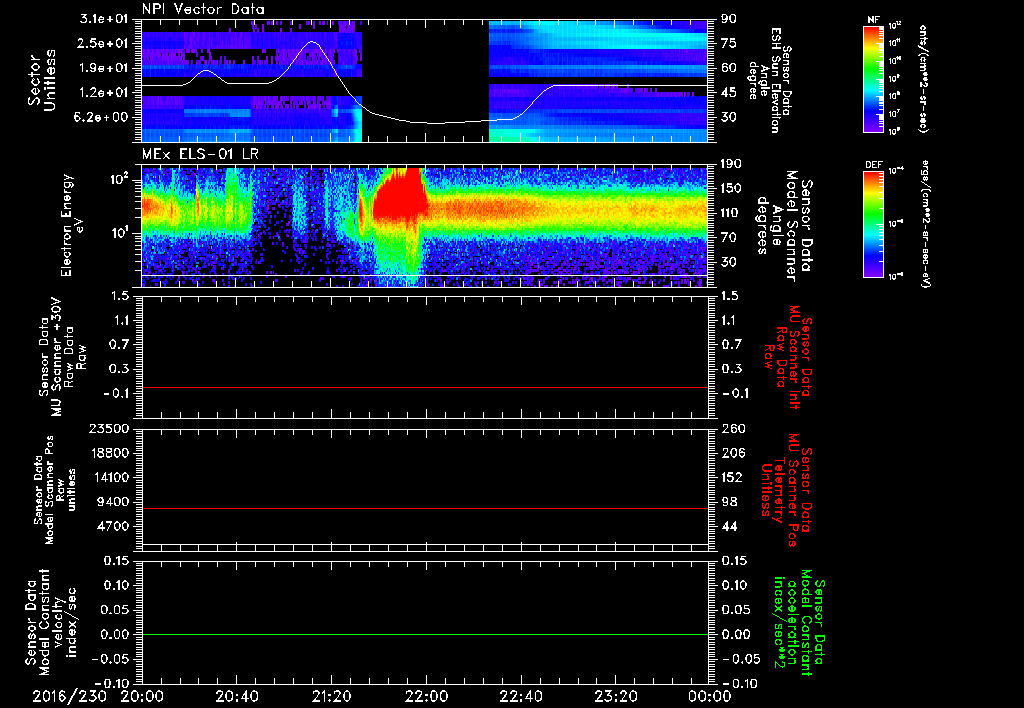Click the "14100" scanner position tick label
The height and width of the screenshot is (708, 1024).
[x=109, y=477]
